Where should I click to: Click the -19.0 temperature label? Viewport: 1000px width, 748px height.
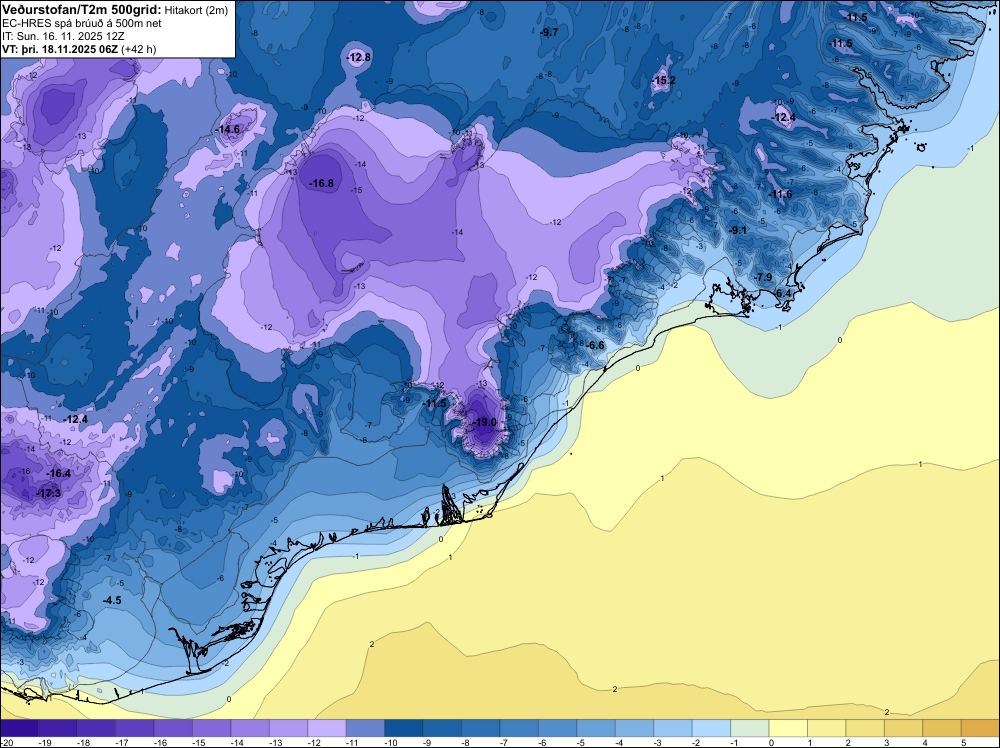tap(484, 423)
